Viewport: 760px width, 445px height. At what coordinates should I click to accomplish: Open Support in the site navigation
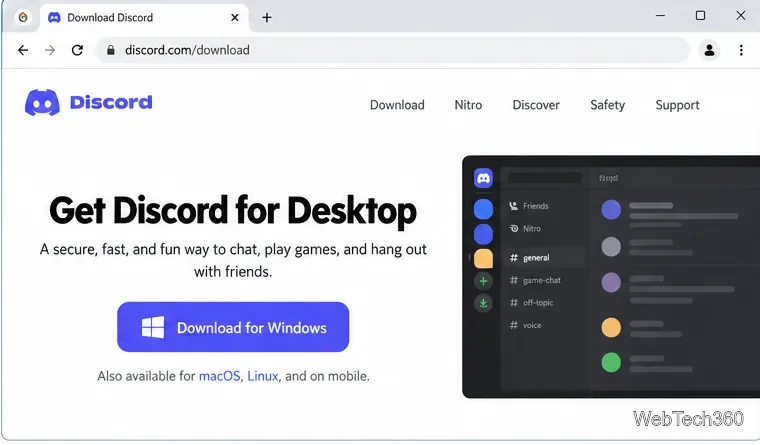[677, 105]
